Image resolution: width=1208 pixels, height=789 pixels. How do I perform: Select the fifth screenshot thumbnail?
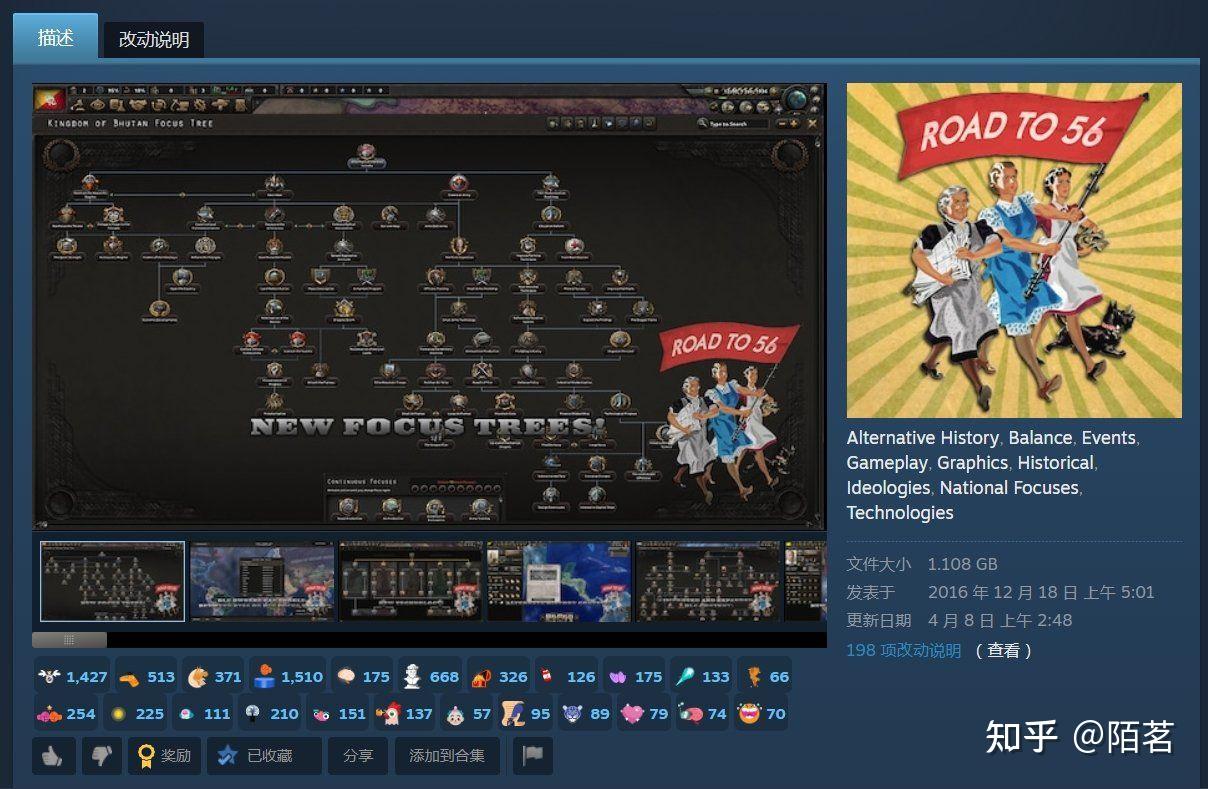(x=708, y=582)
